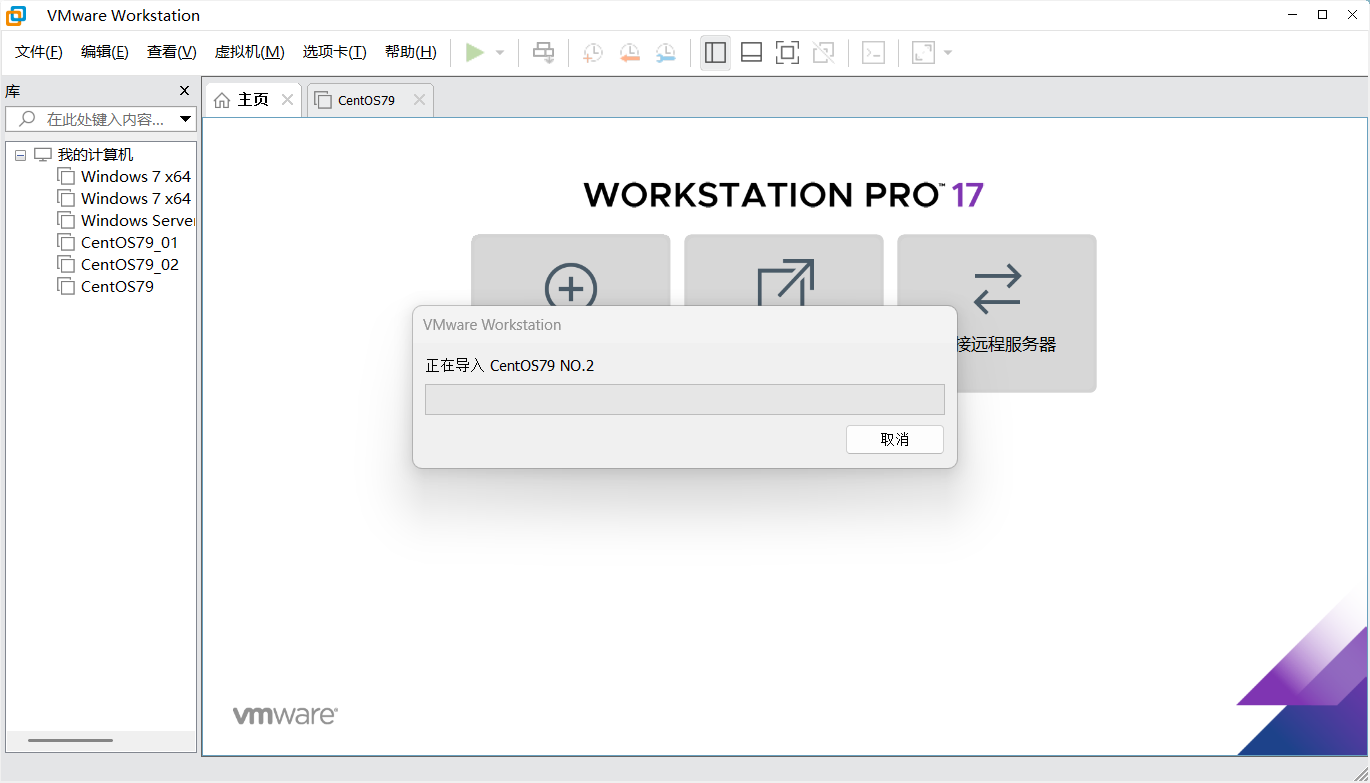Open the 虚拟机(M) menu
The image size is (1370, 783).
click(x=250, y=52)
